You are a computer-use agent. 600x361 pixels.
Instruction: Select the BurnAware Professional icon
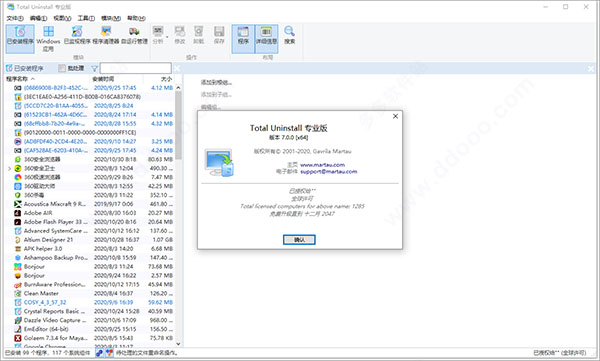pyautogui.click(x=18, y=284)
